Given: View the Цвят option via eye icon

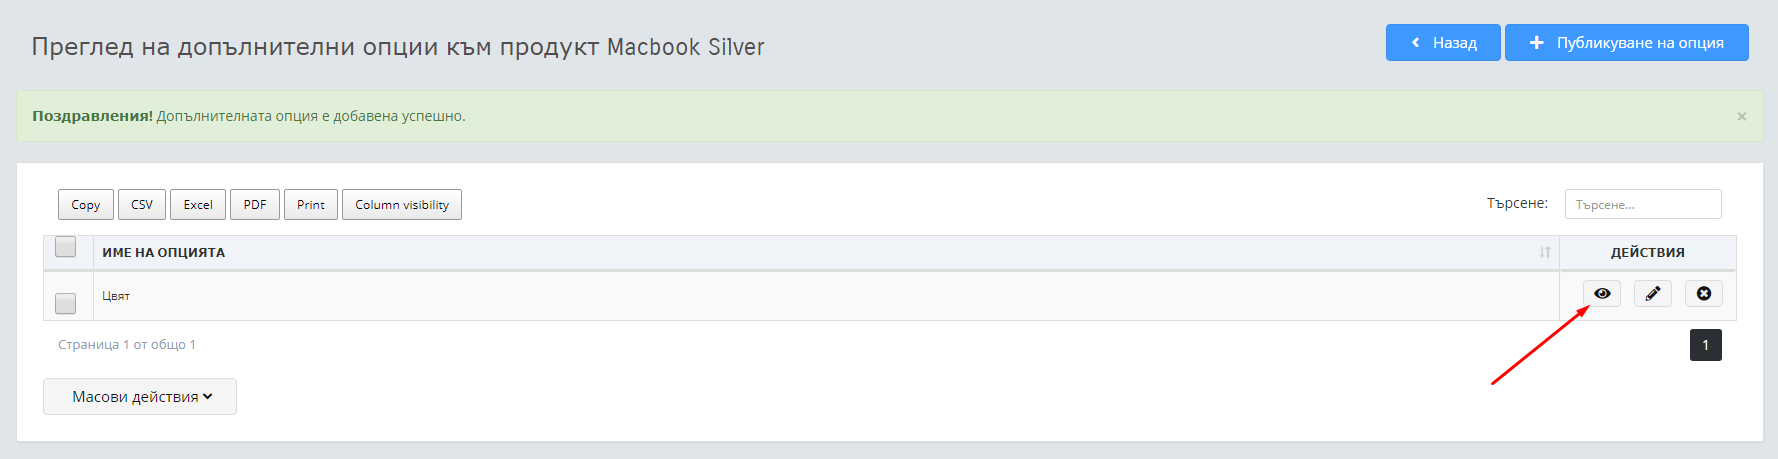Looking at the screenshot, I should pos(1602,293).
